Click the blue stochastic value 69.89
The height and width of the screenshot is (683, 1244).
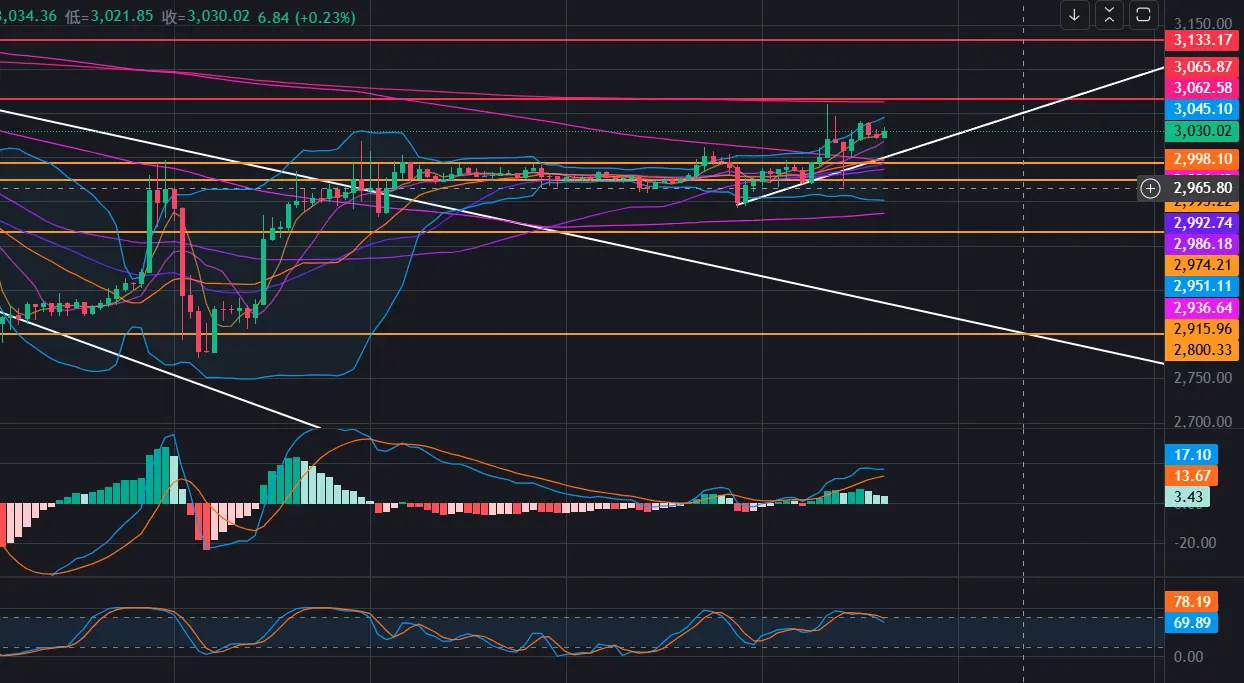[x=1190, y=623]
